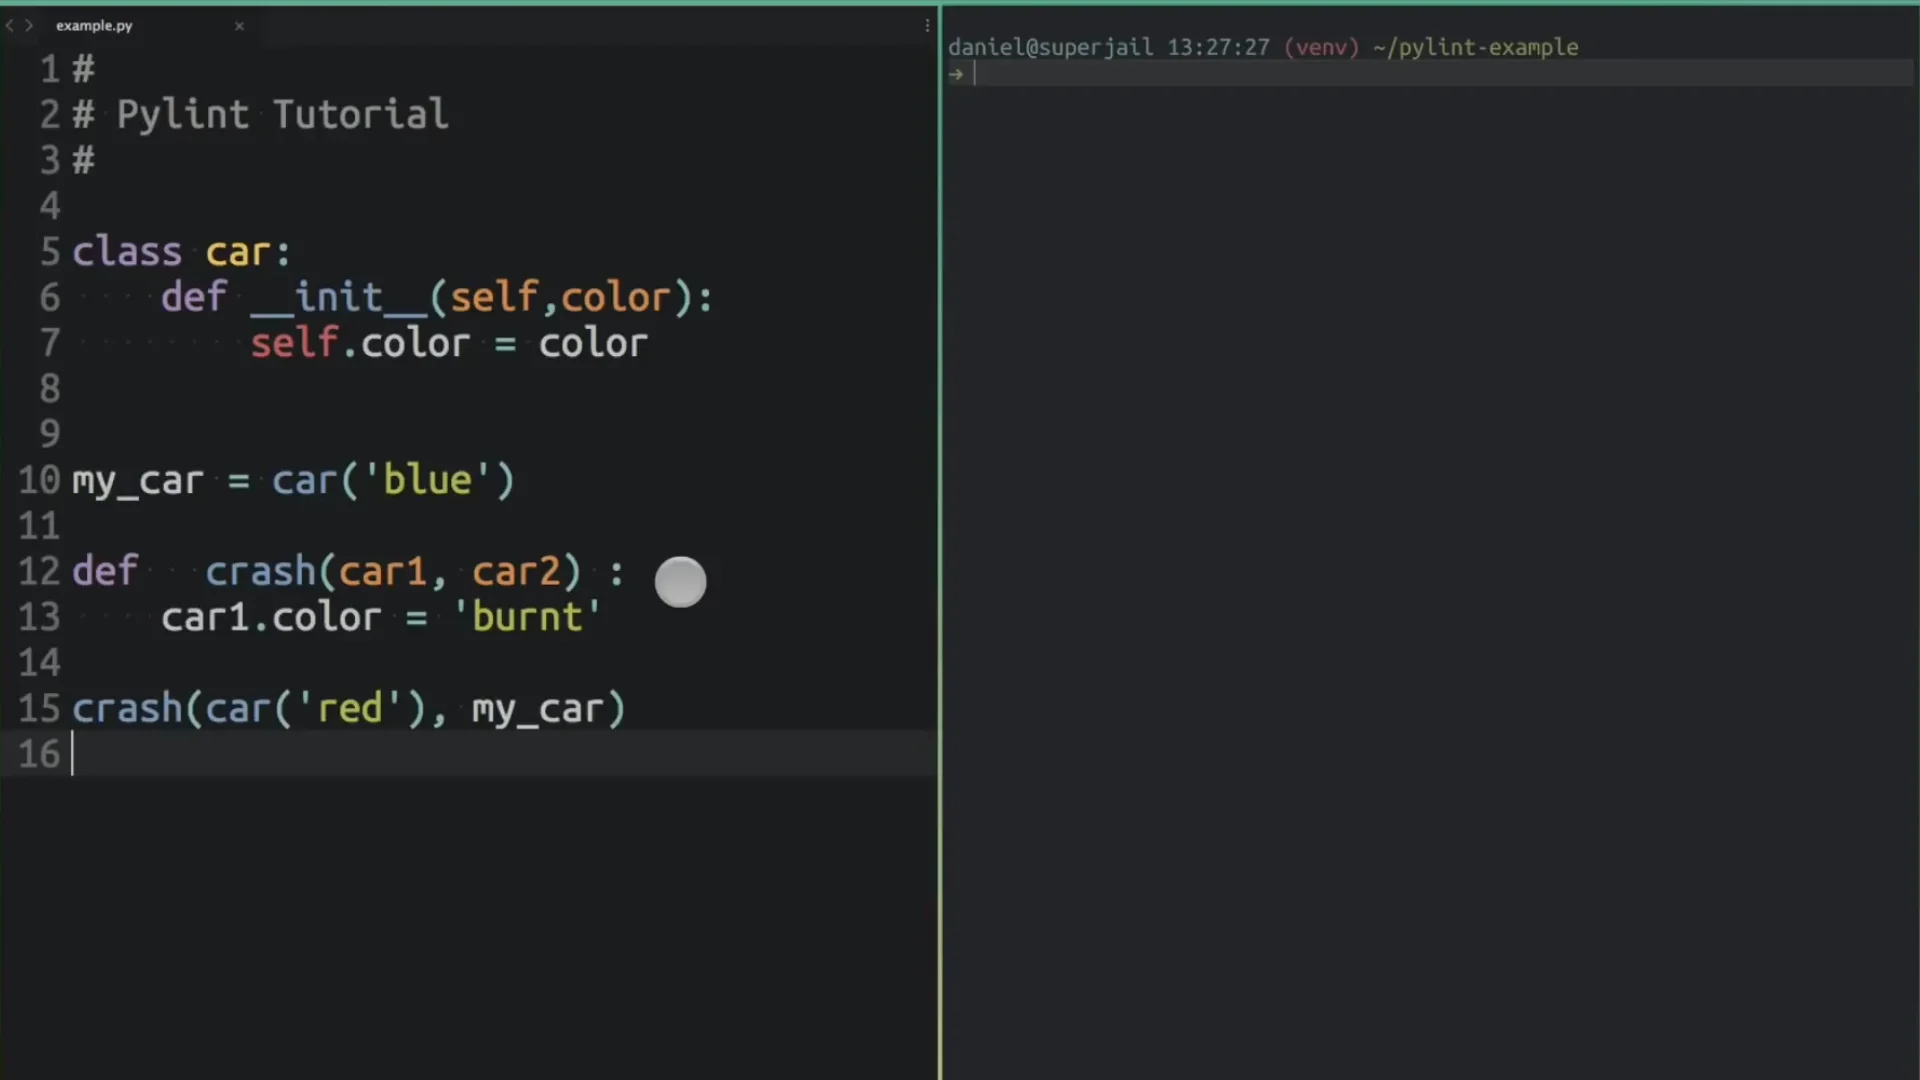Click line number 16 in the gutter
The width and height of the screenshot is (1920, 1080).
pyautogui.click(x=40, y=755)
